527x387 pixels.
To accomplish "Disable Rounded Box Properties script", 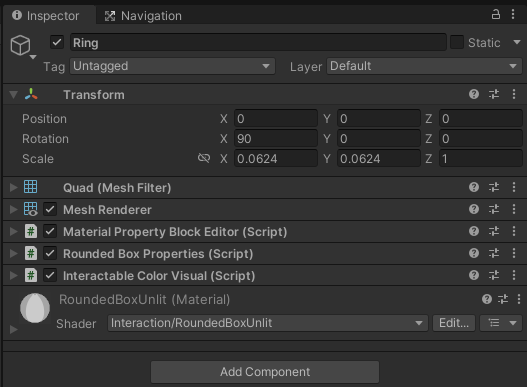I will 50,253.
